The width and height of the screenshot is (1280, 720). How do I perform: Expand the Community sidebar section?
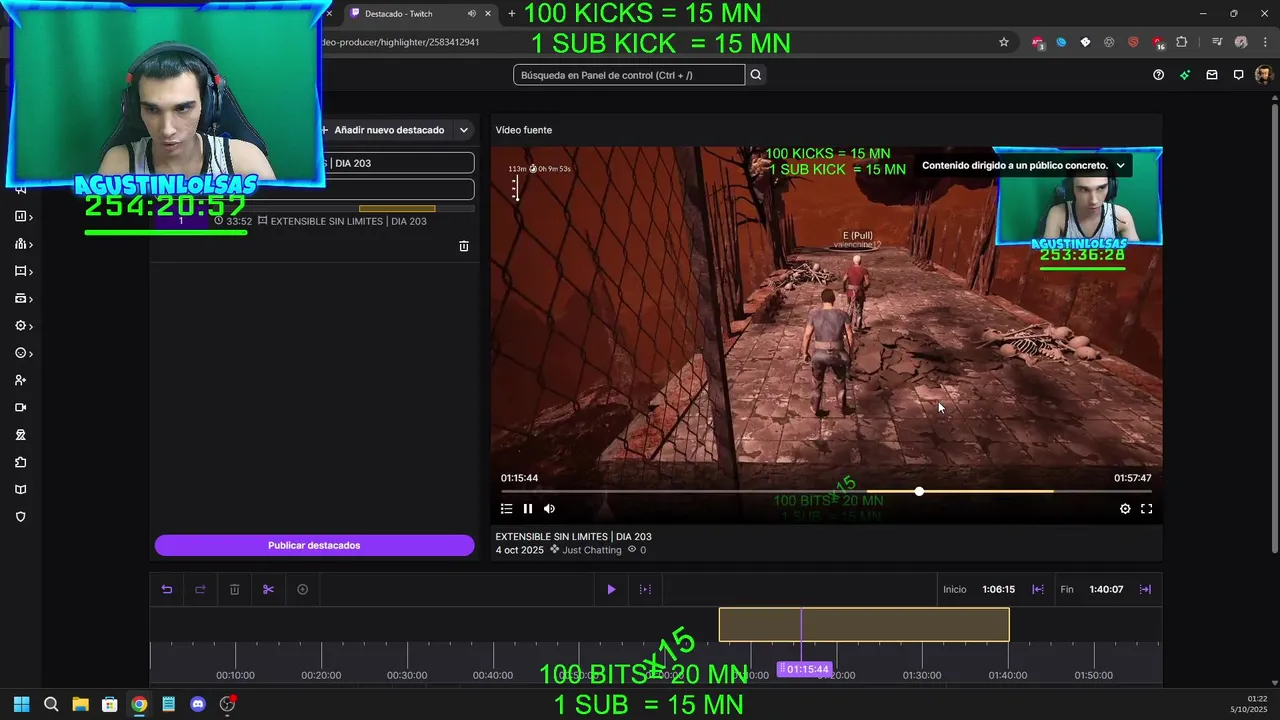point(22,244)
